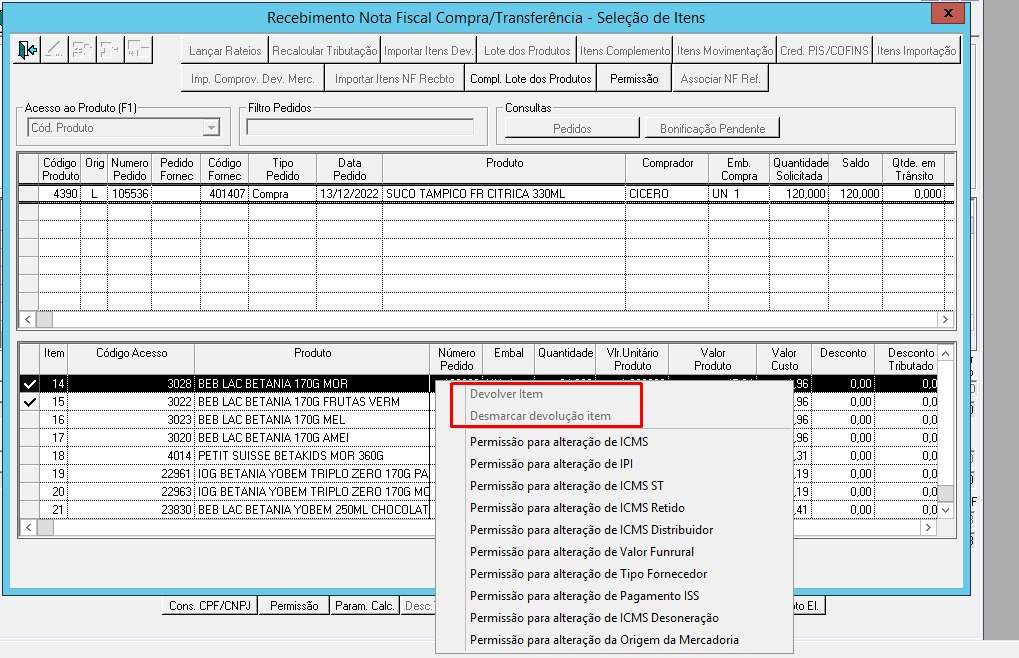
Task: Click the Lançar Rateios button
Action: (224, 51)
